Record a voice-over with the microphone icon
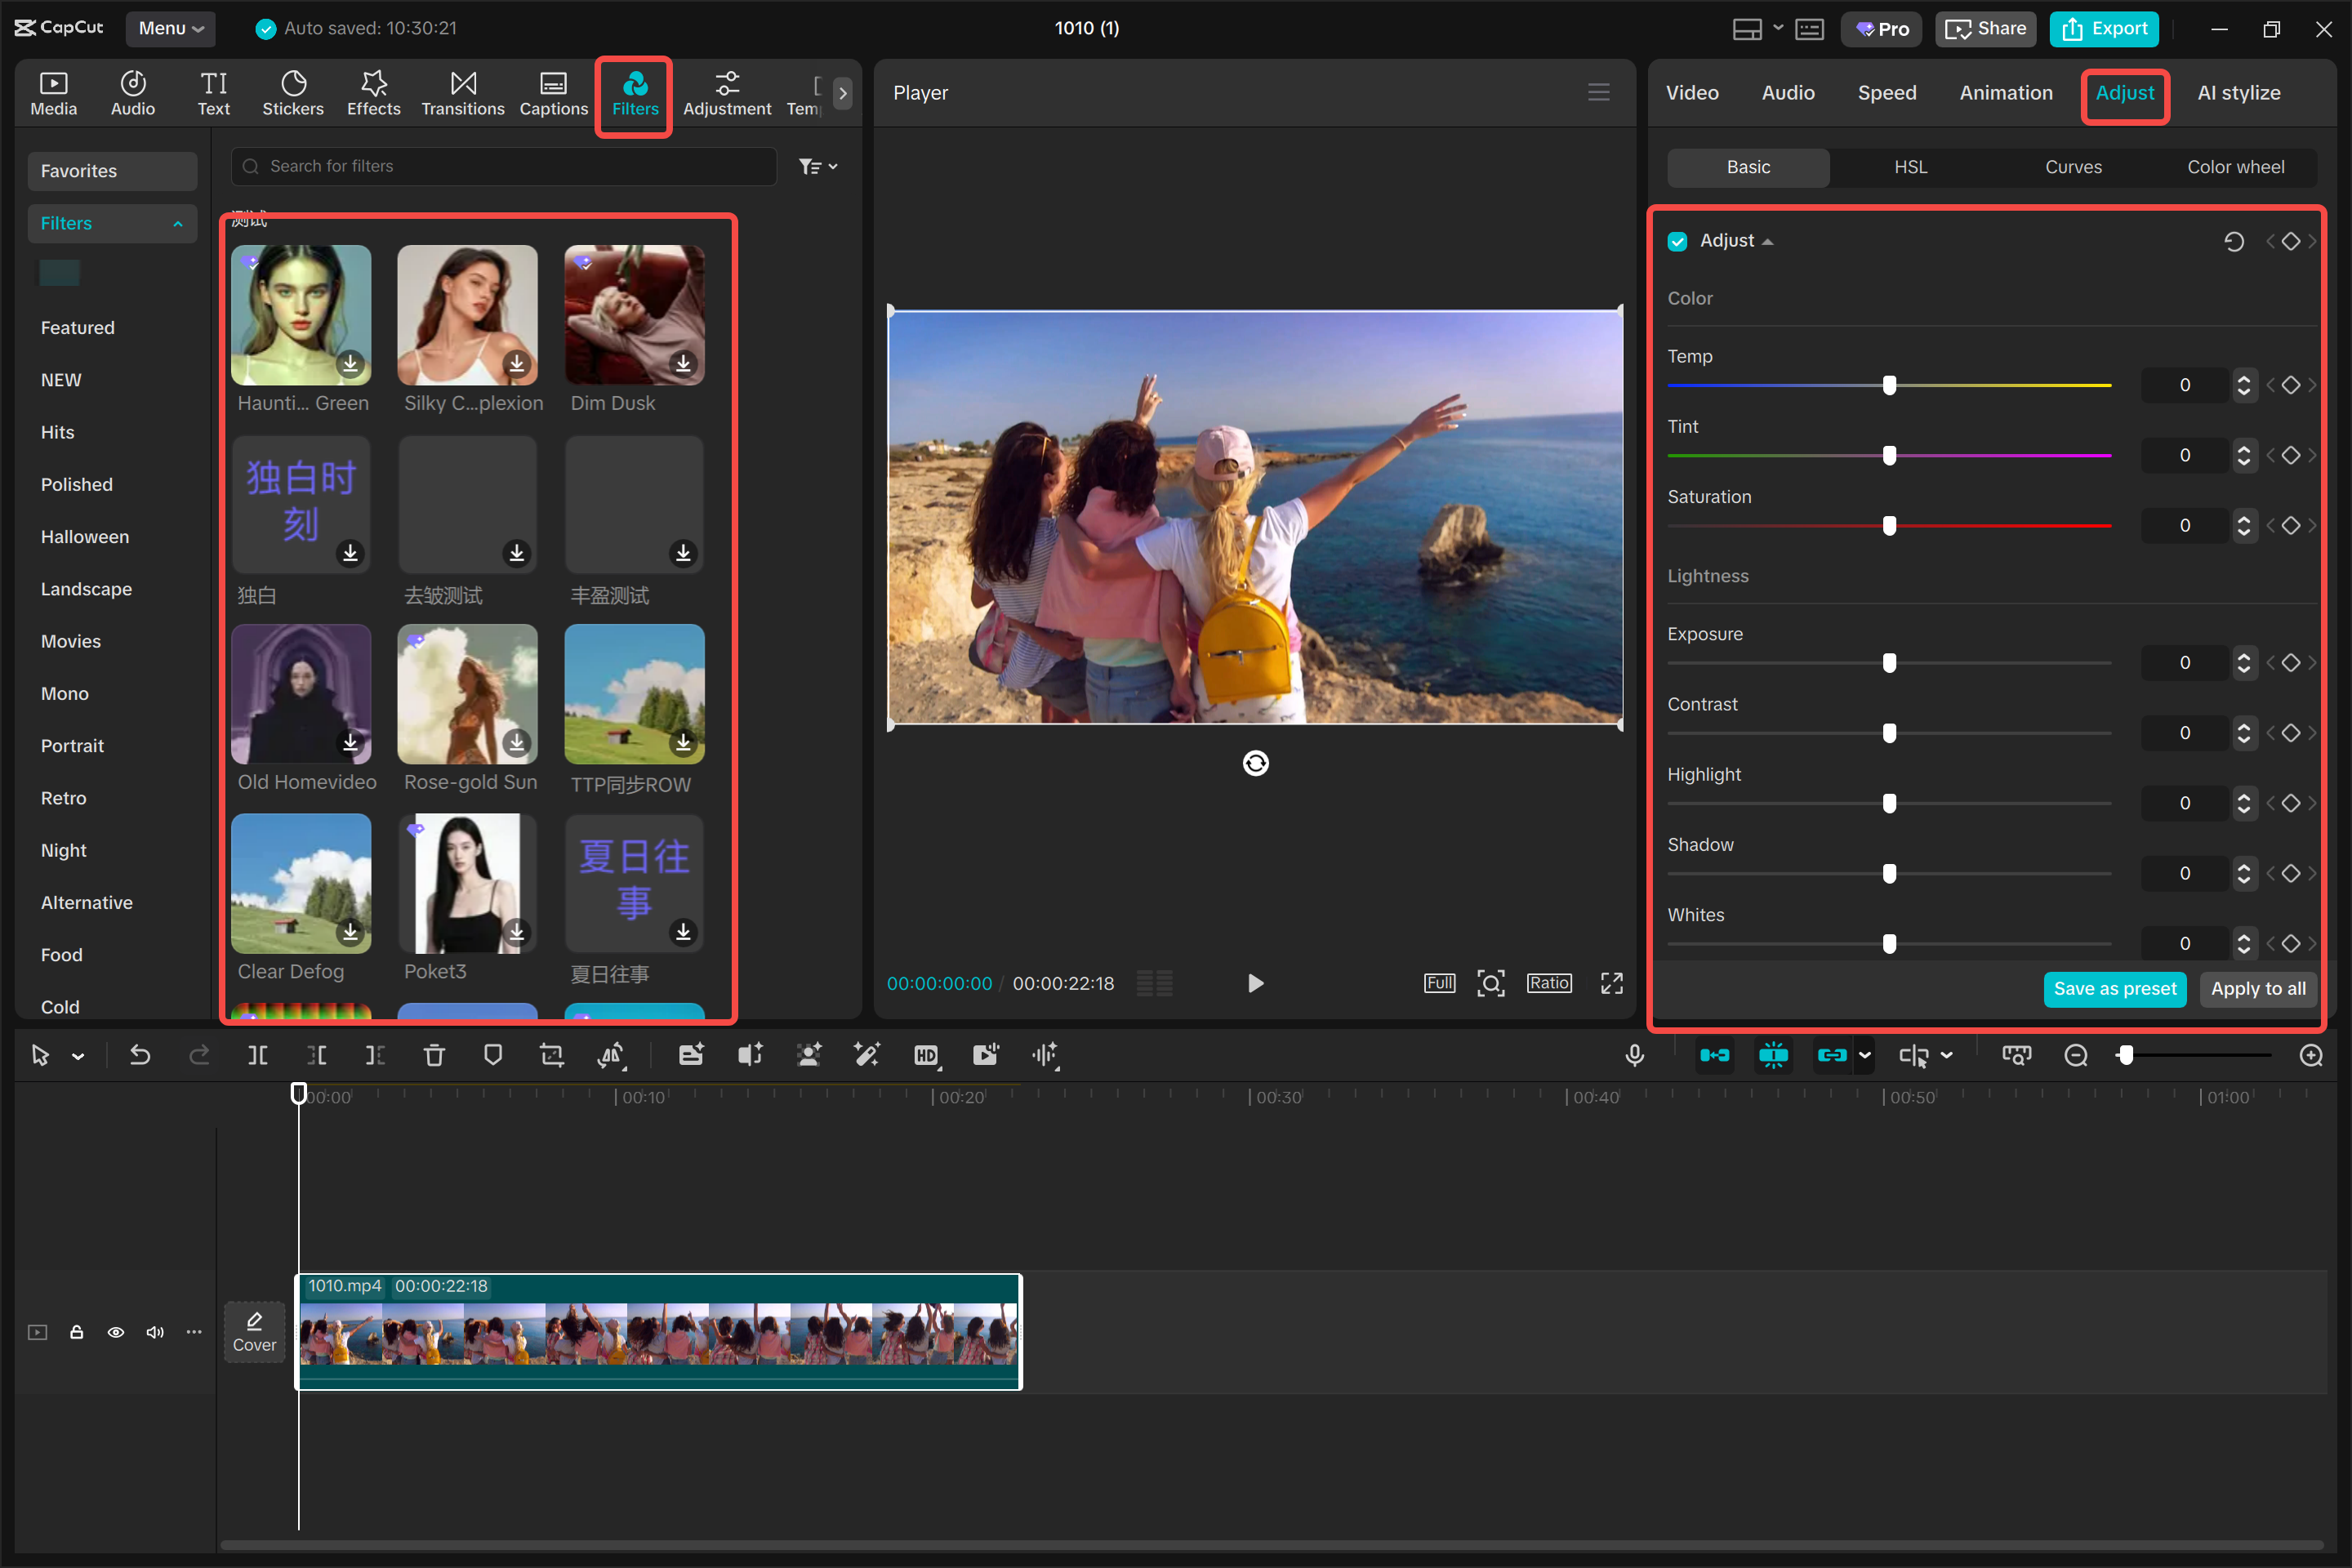The width and height of the screenshot is (2352, 1568). pyautogui.click(x=1635, y=1055)
